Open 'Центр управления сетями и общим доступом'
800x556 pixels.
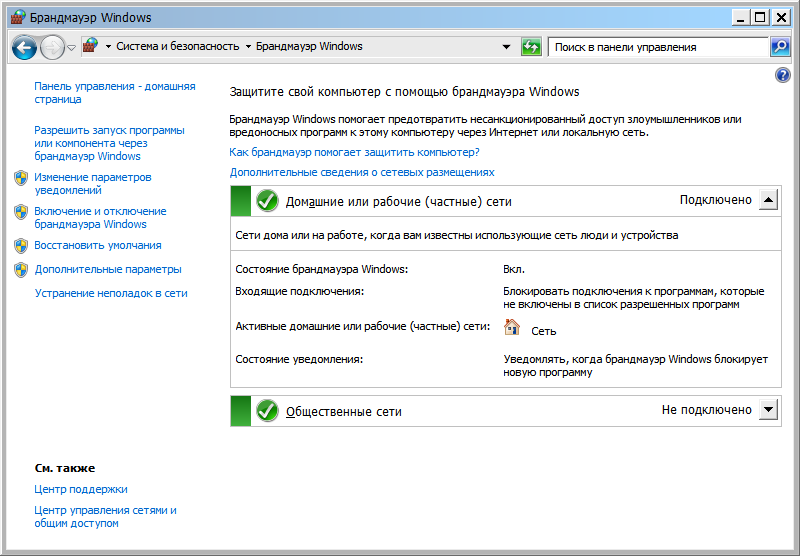(105, 517)
